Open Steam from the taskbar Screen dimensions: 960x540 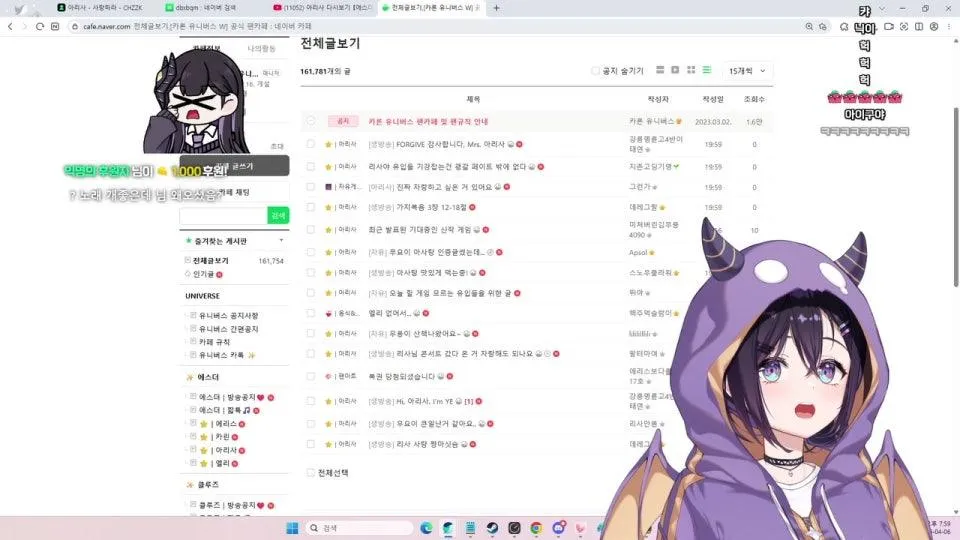(492, 528)
